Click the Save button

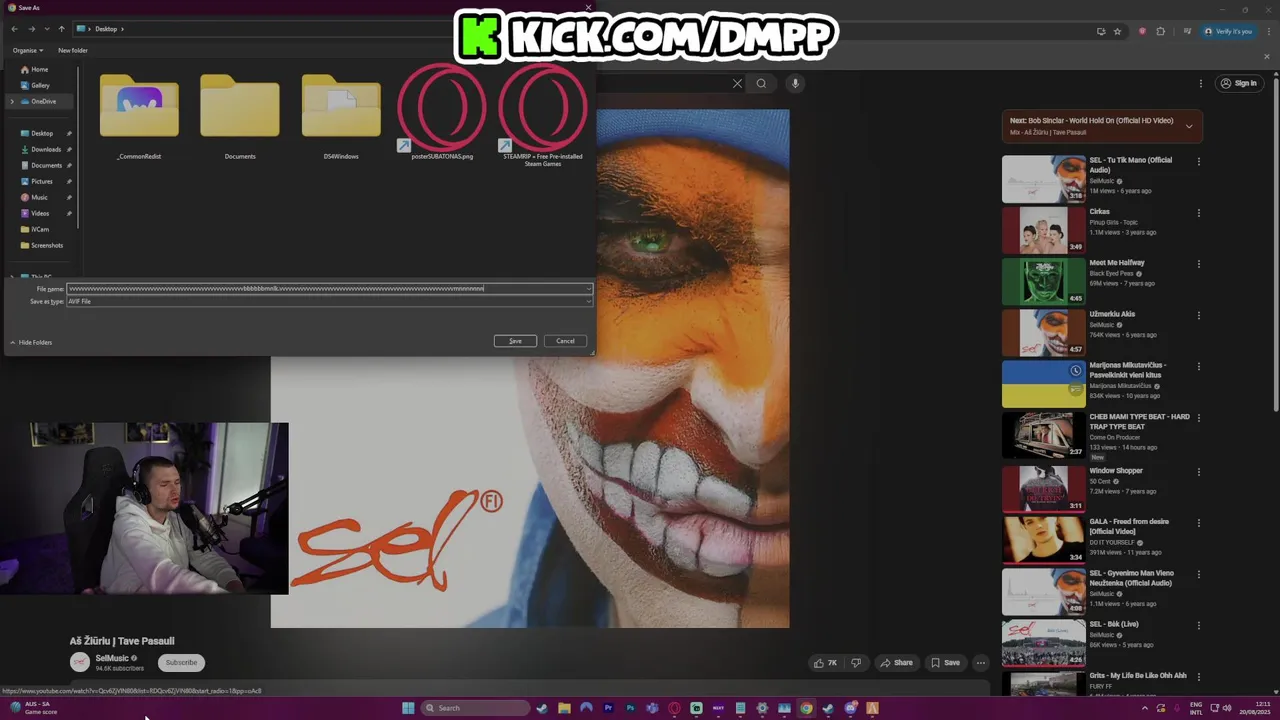click(515, 341)
